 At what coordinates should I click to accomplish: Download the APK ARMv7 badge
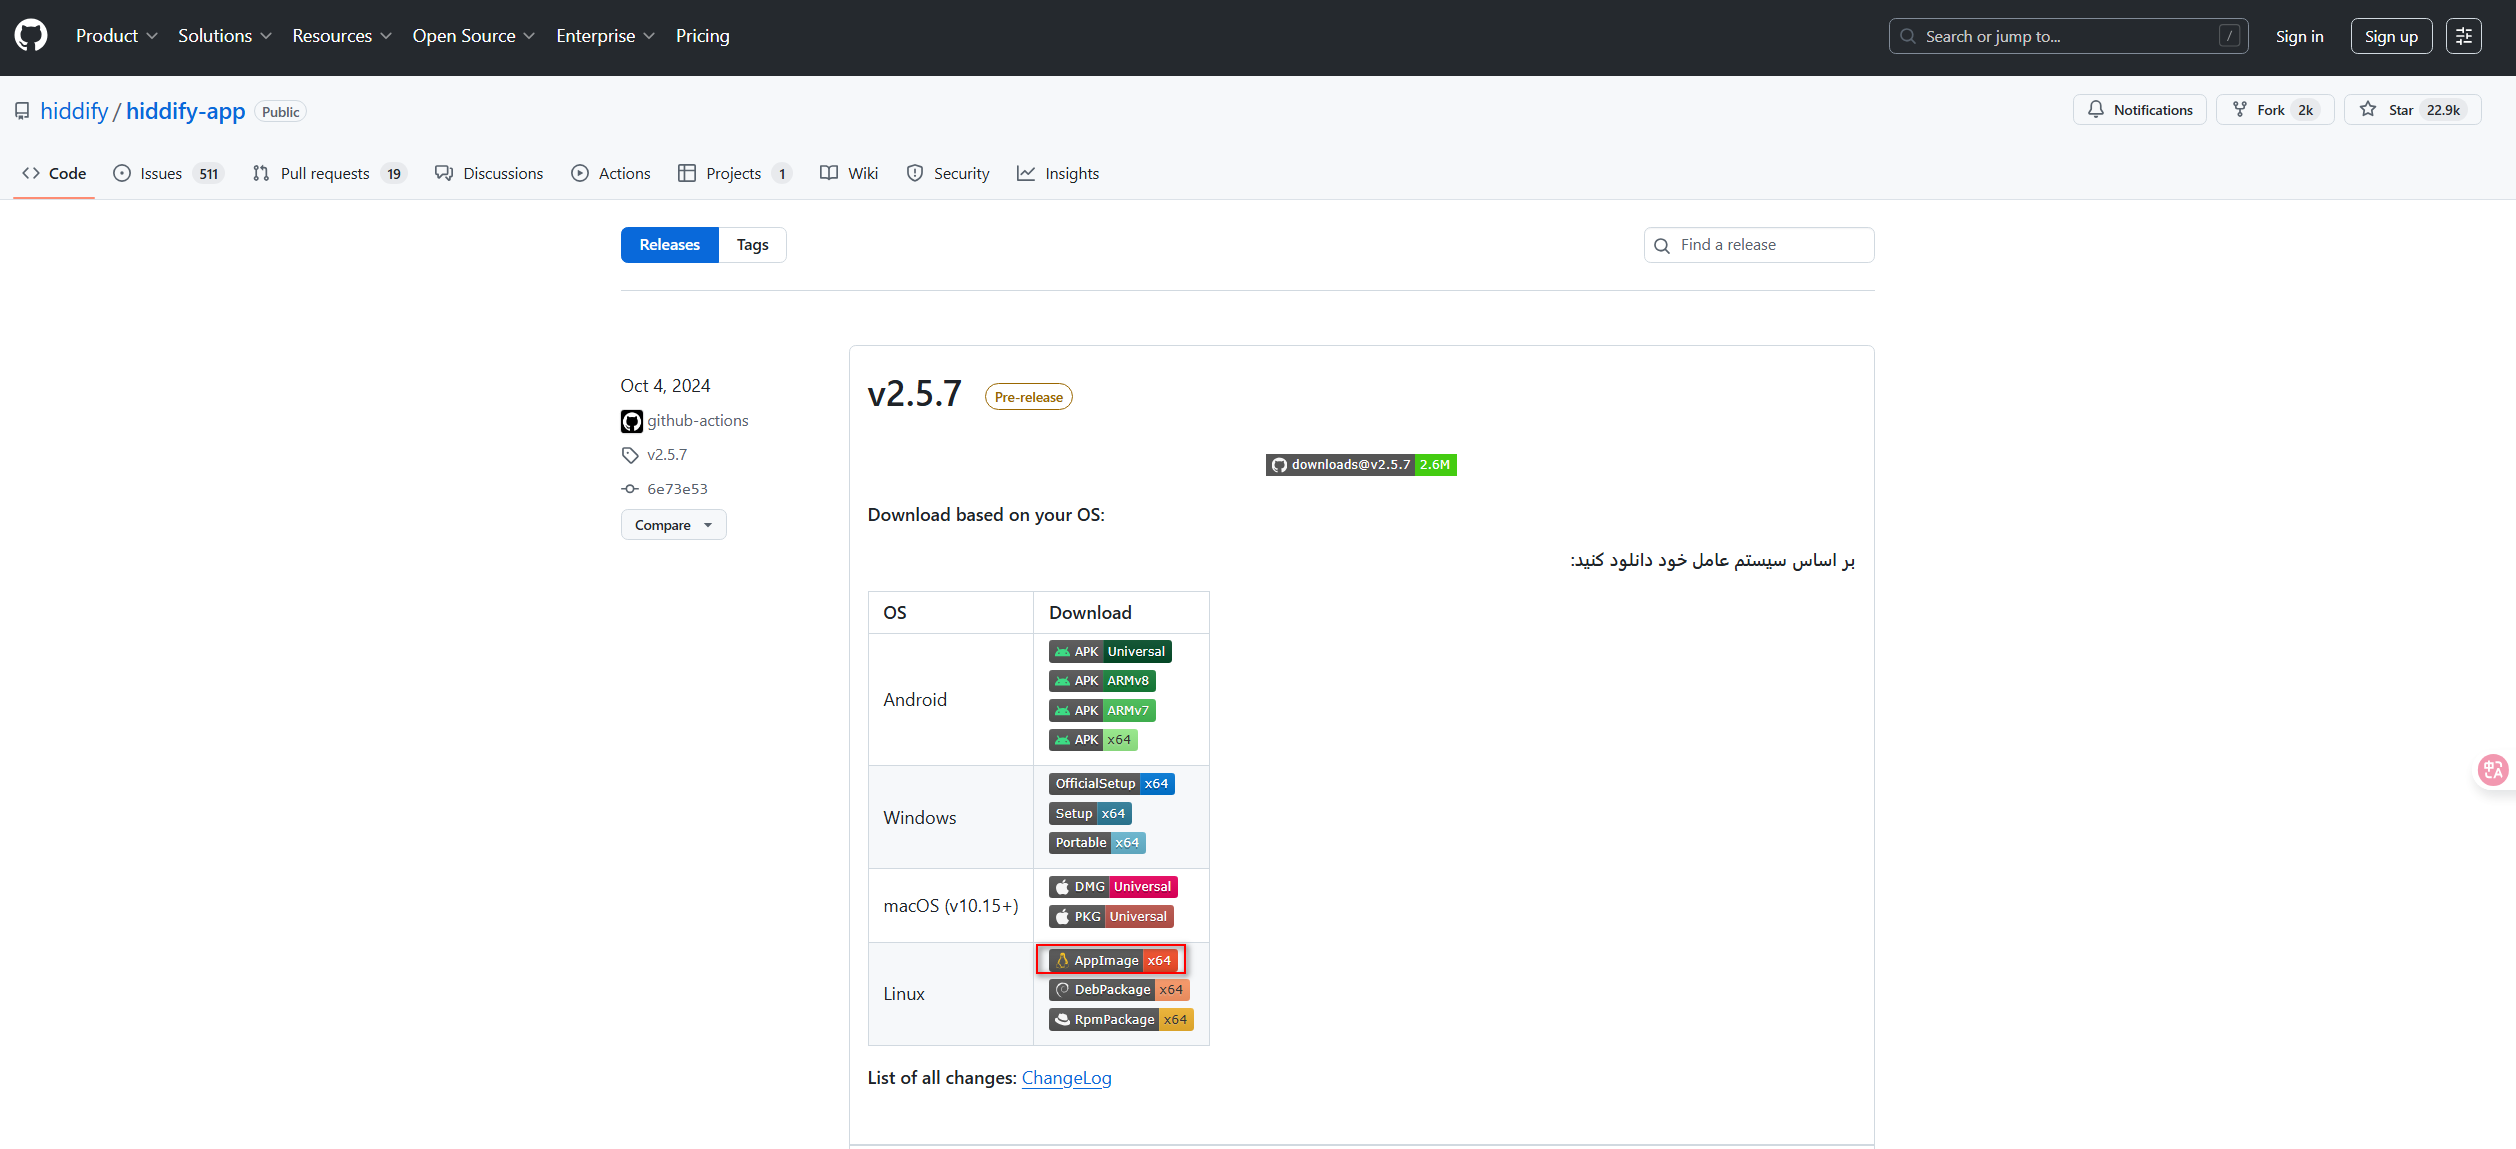1102,711
